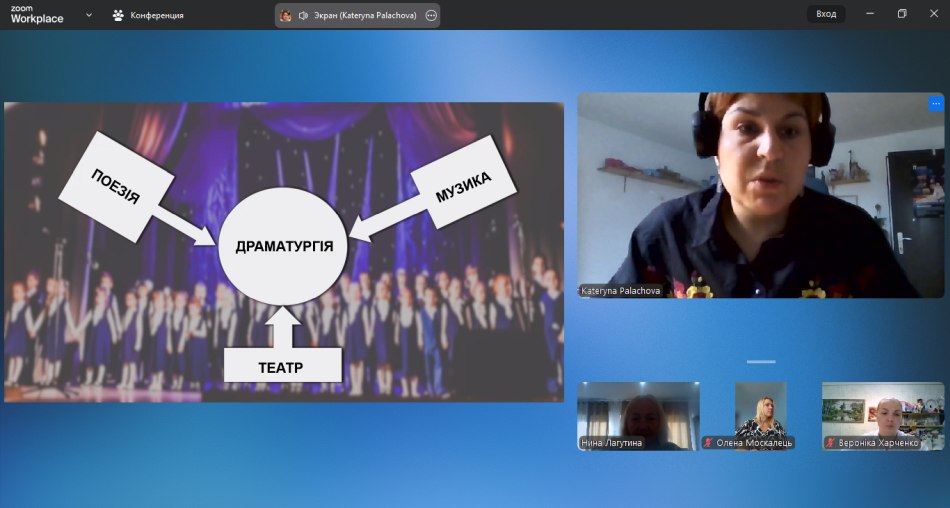Click the ДРАМАТУРГІЯ circle on shared slide
Image resolution: width=950 pixels, height=508 pixels.
click(283, 245)
